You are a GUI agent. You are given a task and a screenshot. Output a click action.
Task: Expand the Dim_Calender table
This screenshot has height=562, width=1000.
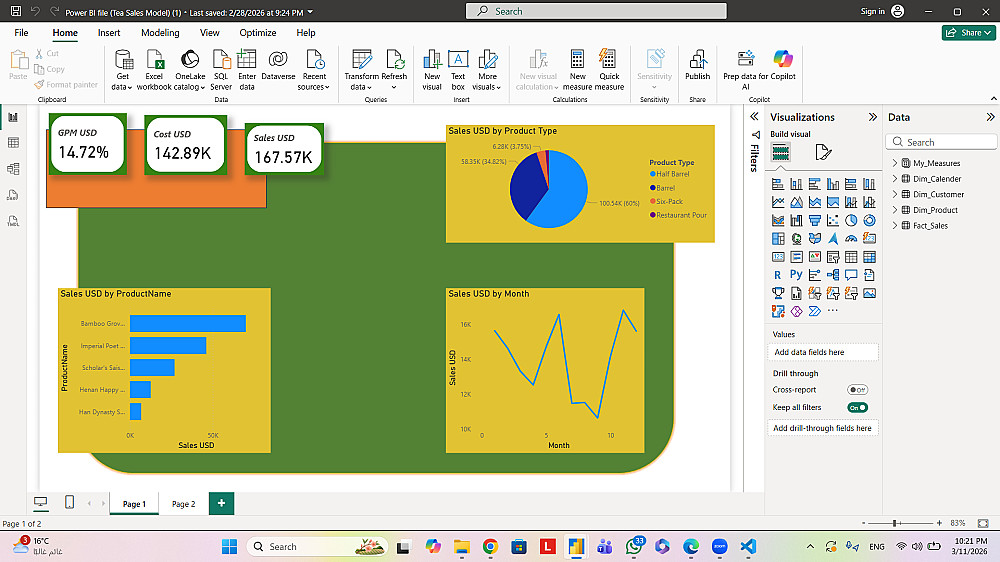tap(895, 179)
